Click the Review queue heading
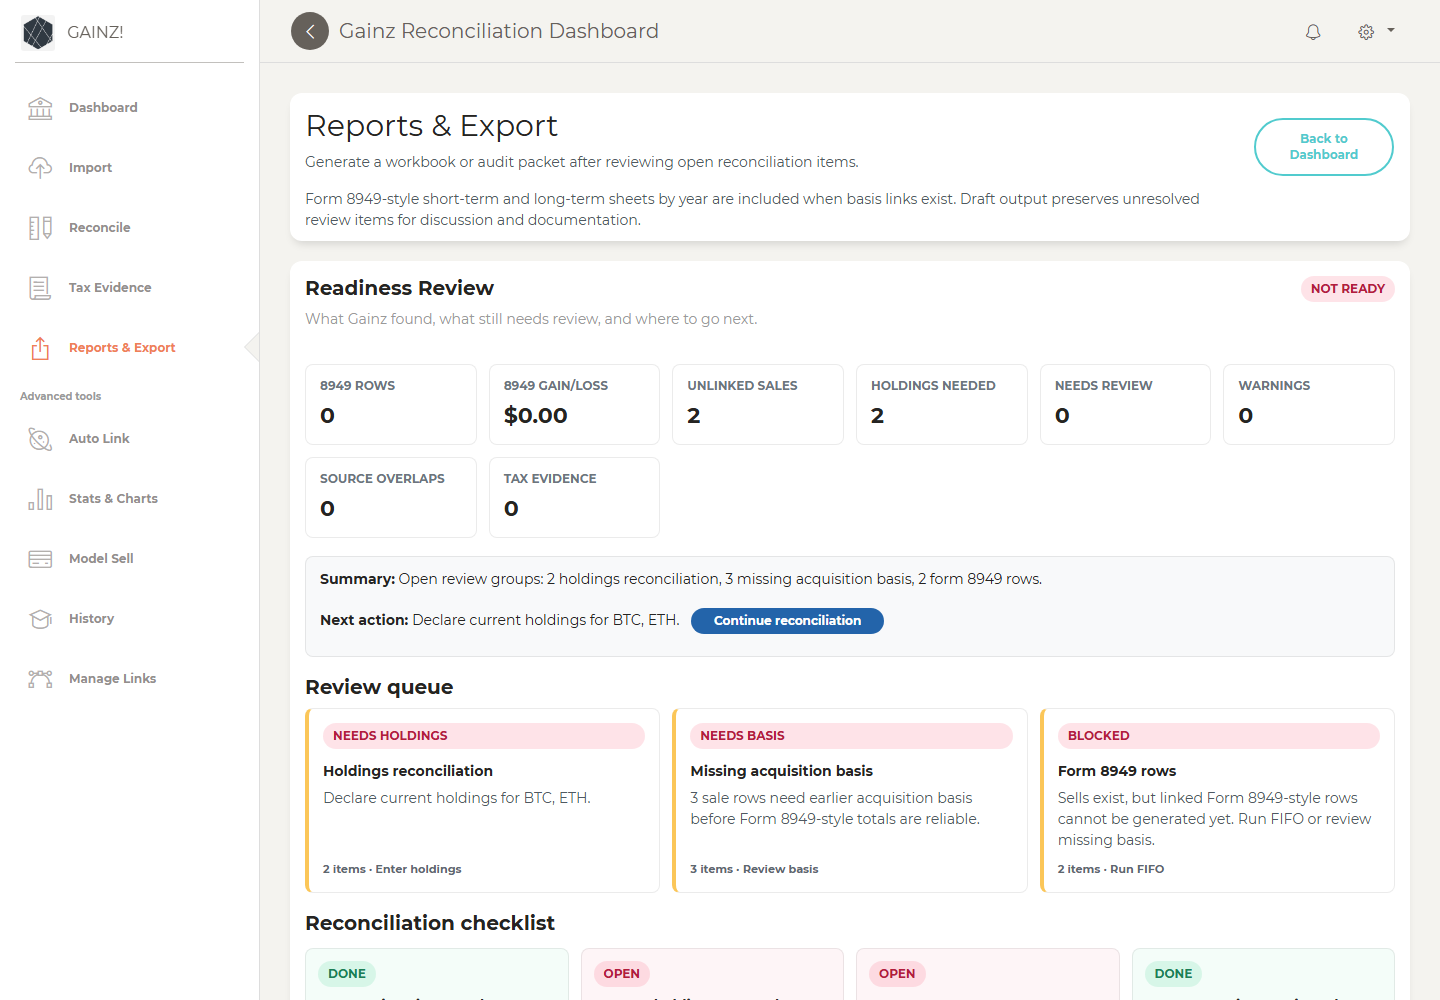1440x1000 pixels. tap(379, 687)
